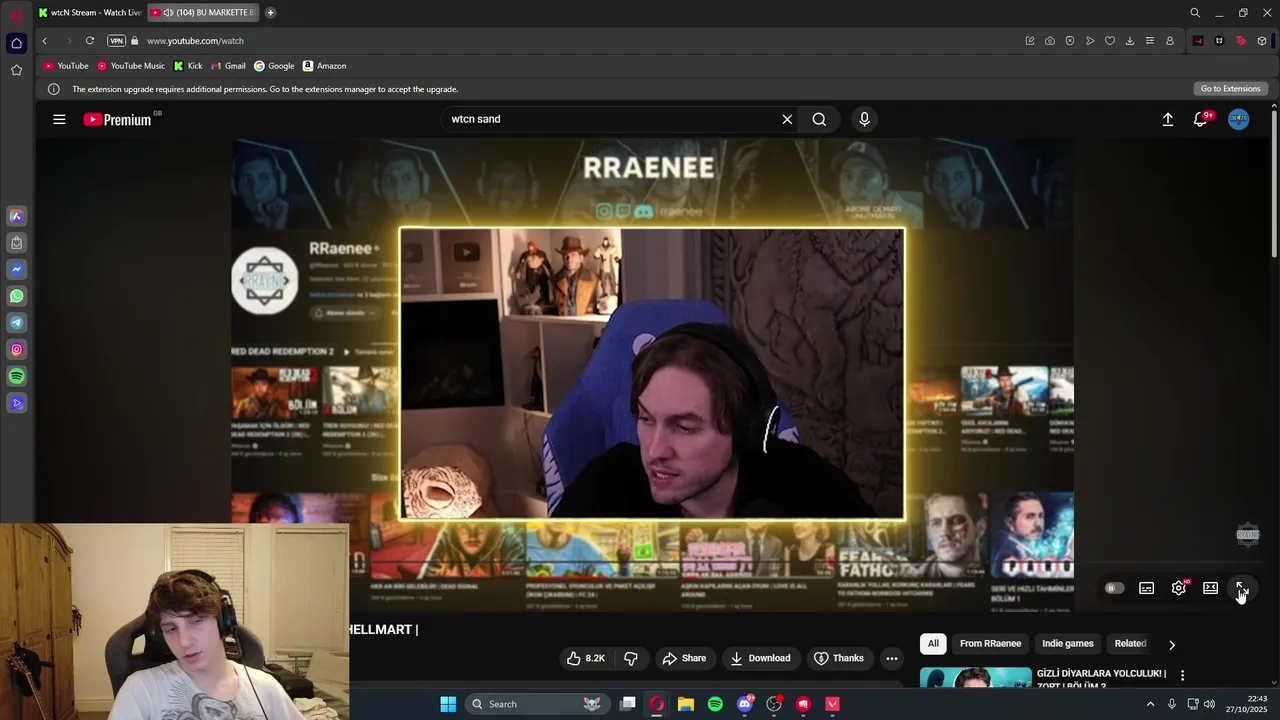Viewport: 1280px width, 720px height.
Task: Show more filter chips with right arrow
Action: coord(1172,645)
